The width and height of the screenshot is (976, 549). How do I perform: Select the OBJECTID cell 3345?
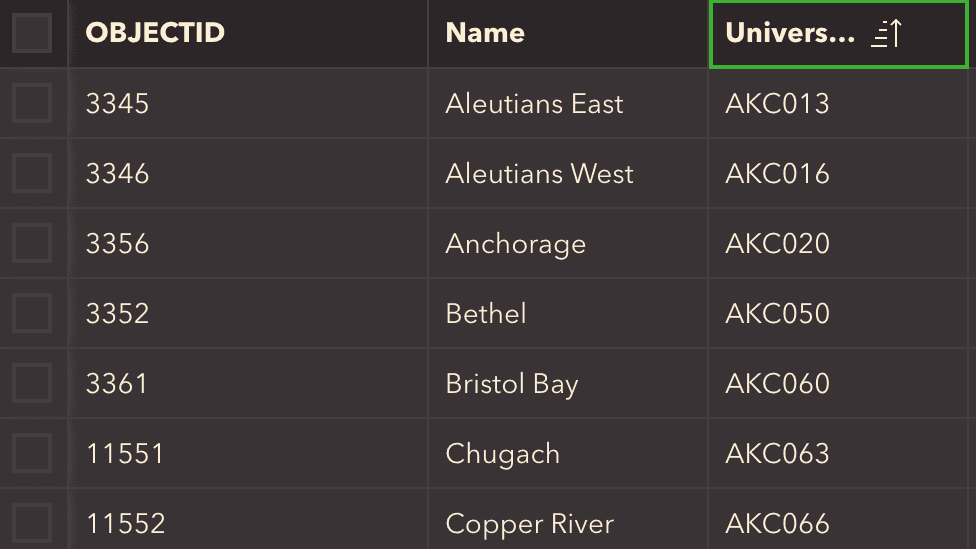248,103
